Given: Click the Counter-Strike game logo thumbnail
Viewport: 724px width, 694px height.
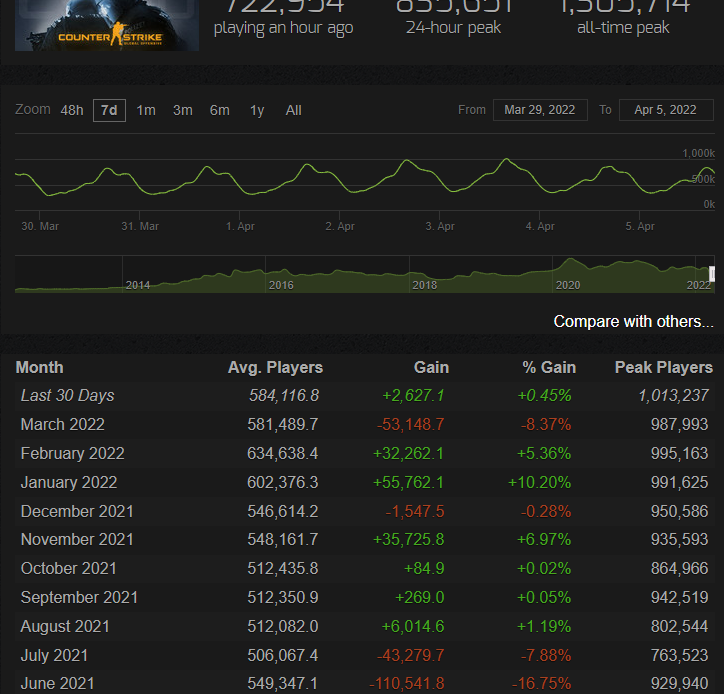Looking at the screenshot, I should [106, 25].
